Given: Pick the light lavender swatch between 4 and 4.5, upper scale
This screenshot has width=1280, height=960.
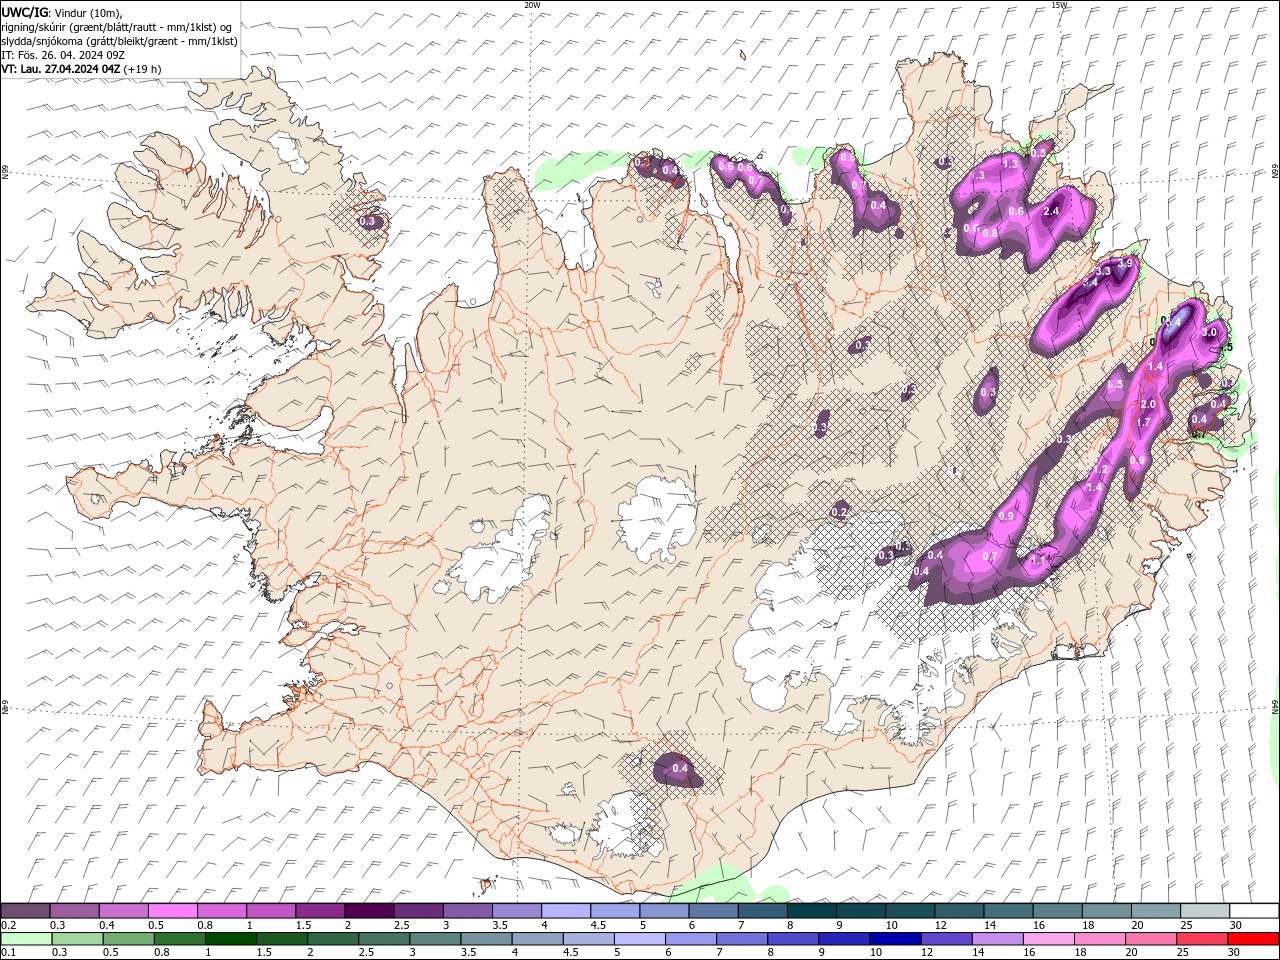Looking at the screenshot, I should point(566,911).
